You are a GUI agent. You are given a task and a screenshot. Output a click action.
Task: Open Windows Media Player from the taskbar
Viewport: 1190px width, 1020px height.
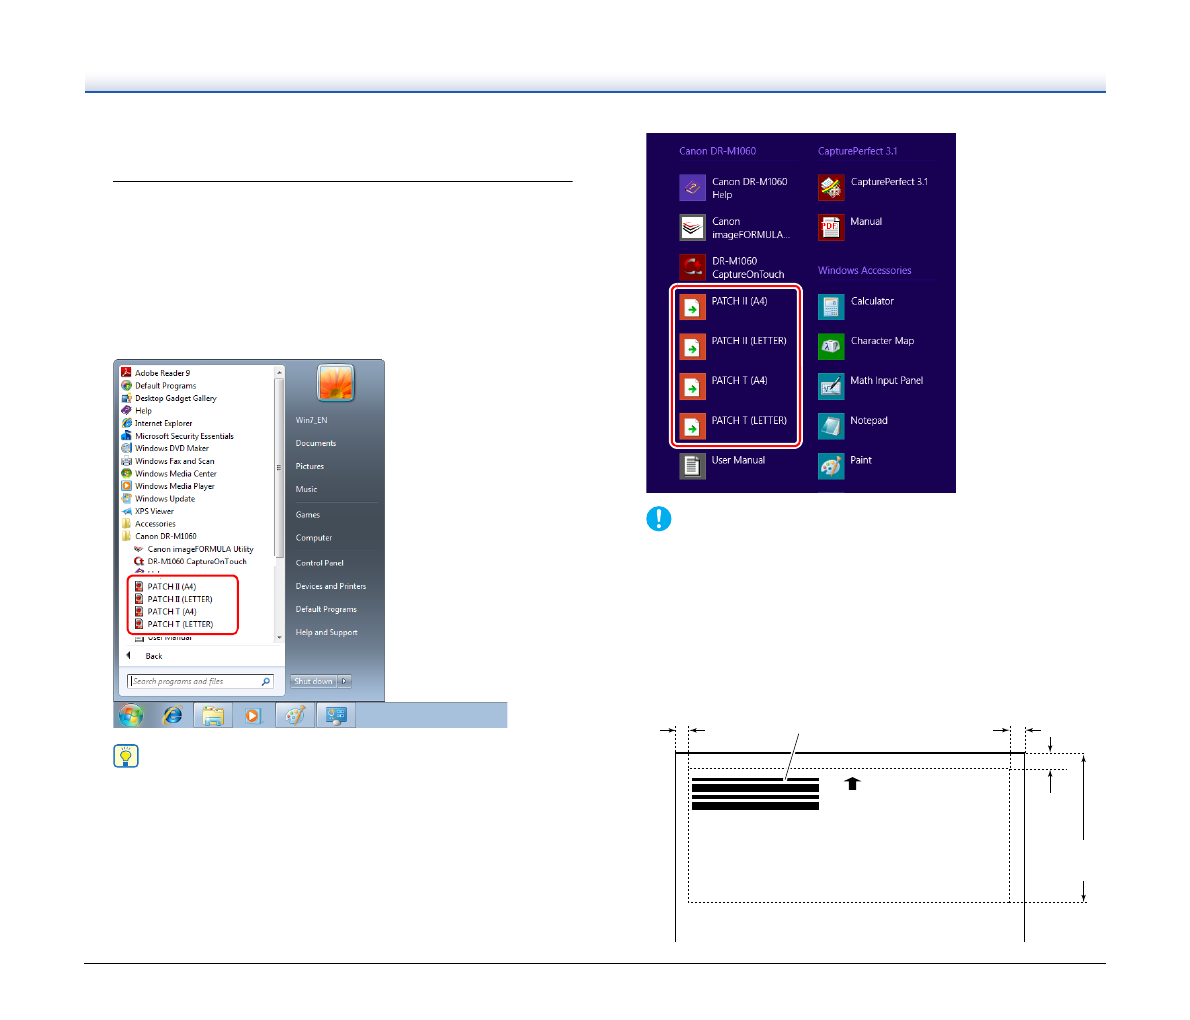click(x=252, y=715)
